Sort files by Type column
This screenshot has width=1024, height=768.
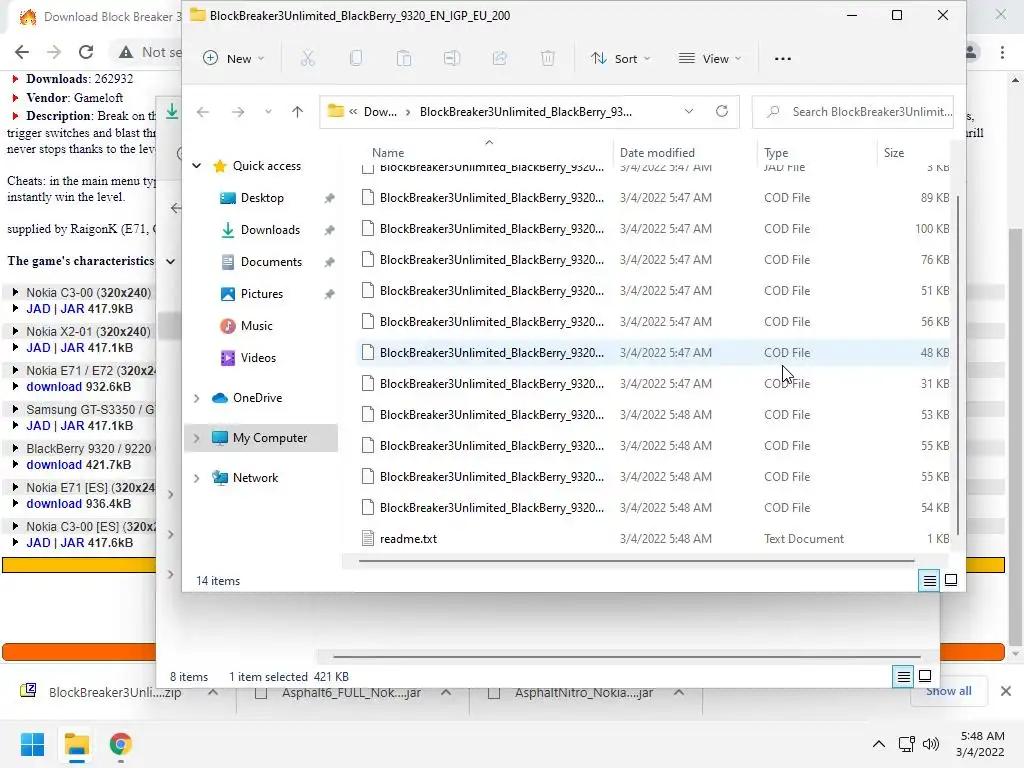(776, 152)
